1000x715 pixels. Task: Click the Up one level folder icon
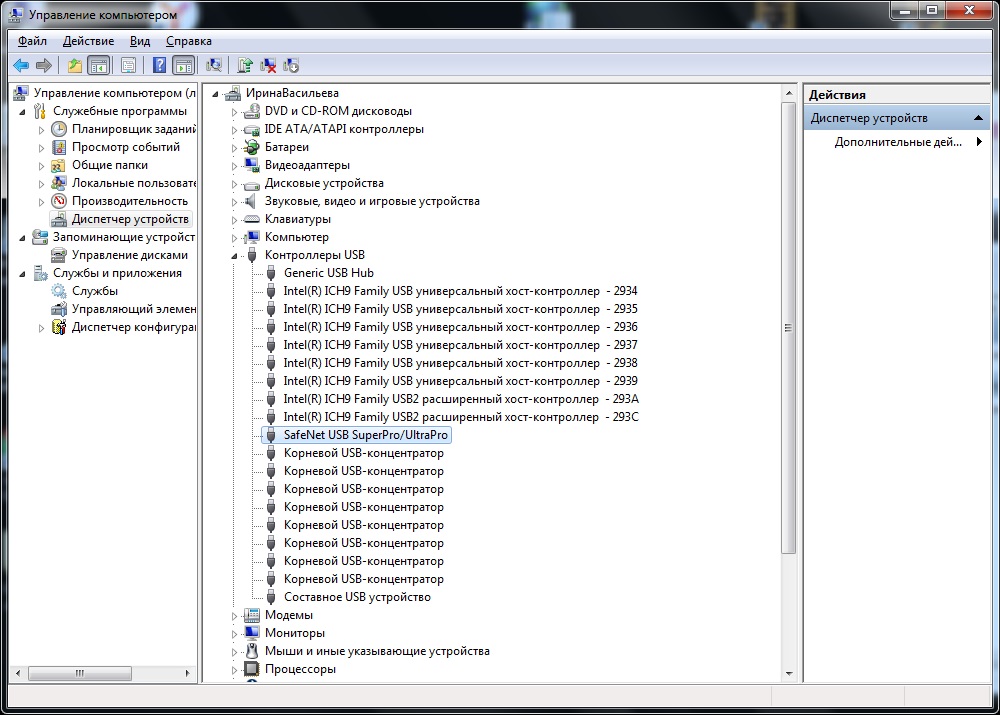(75, 66)
